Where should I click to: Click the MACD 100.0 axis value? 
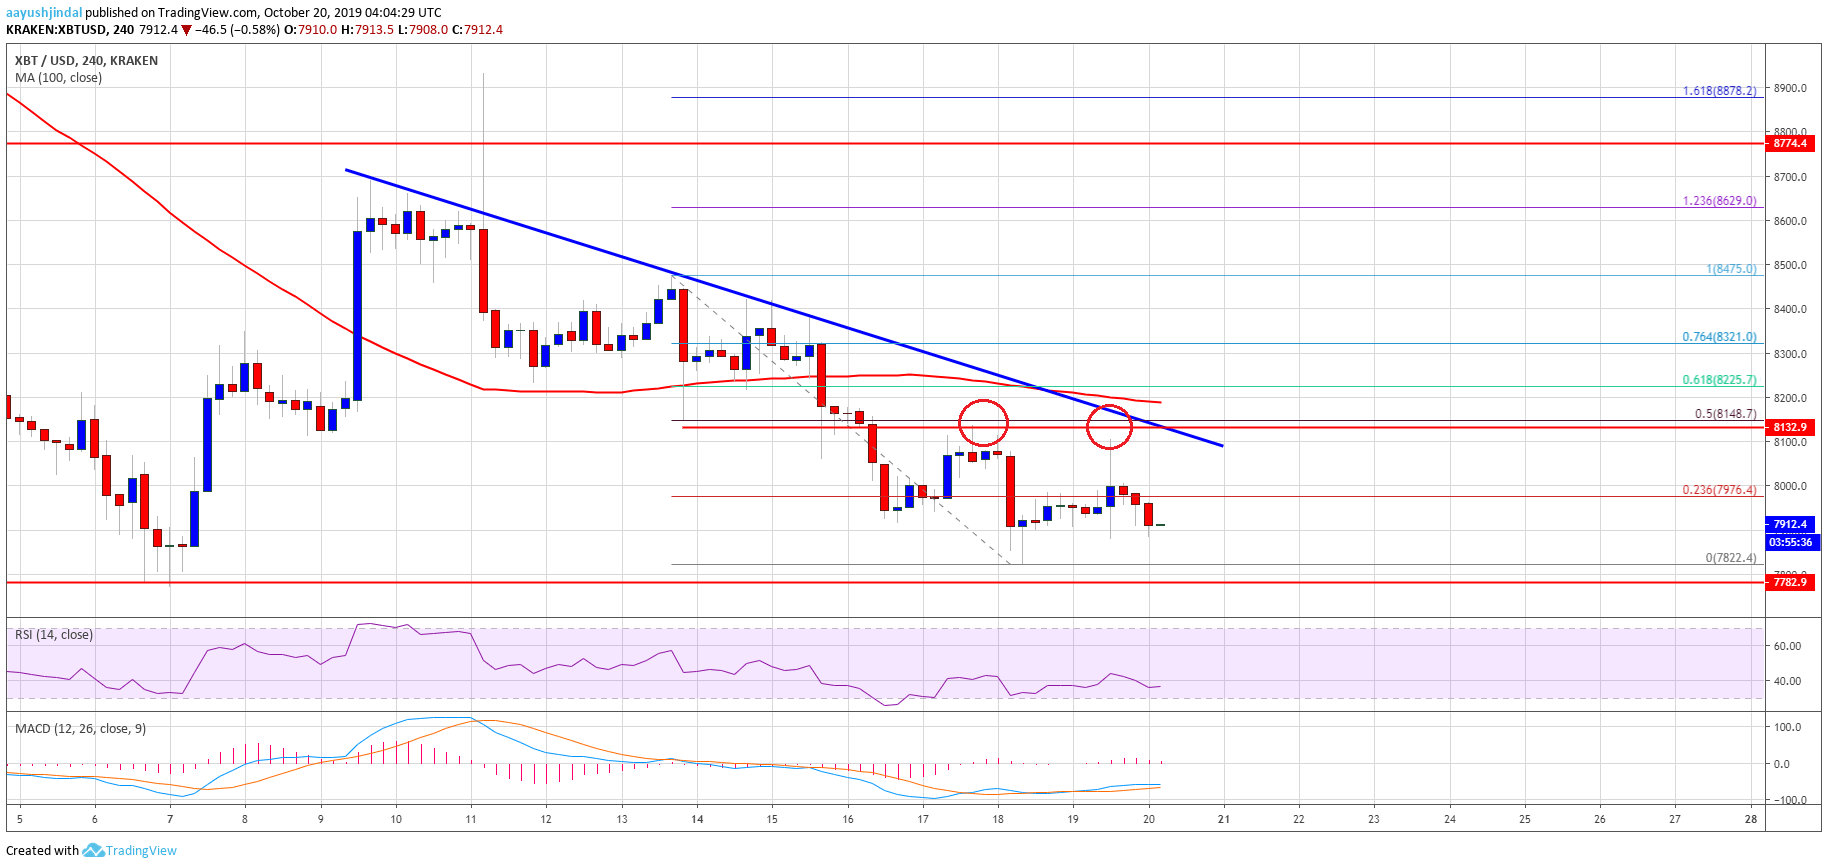tap(1788, 728)
